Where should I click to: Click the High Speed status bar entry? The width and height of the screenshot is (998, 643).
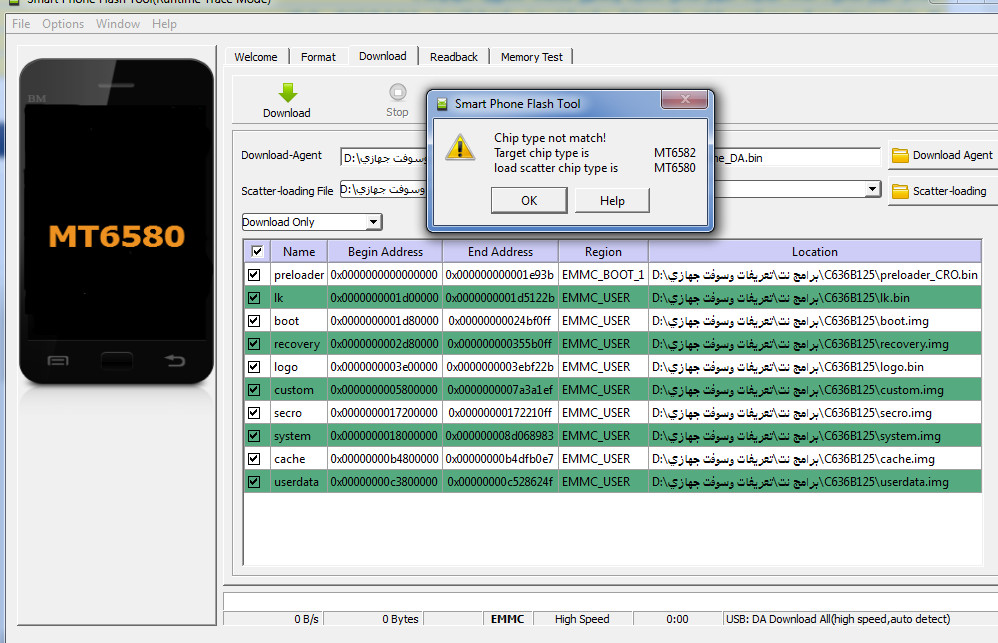point(582,619)
